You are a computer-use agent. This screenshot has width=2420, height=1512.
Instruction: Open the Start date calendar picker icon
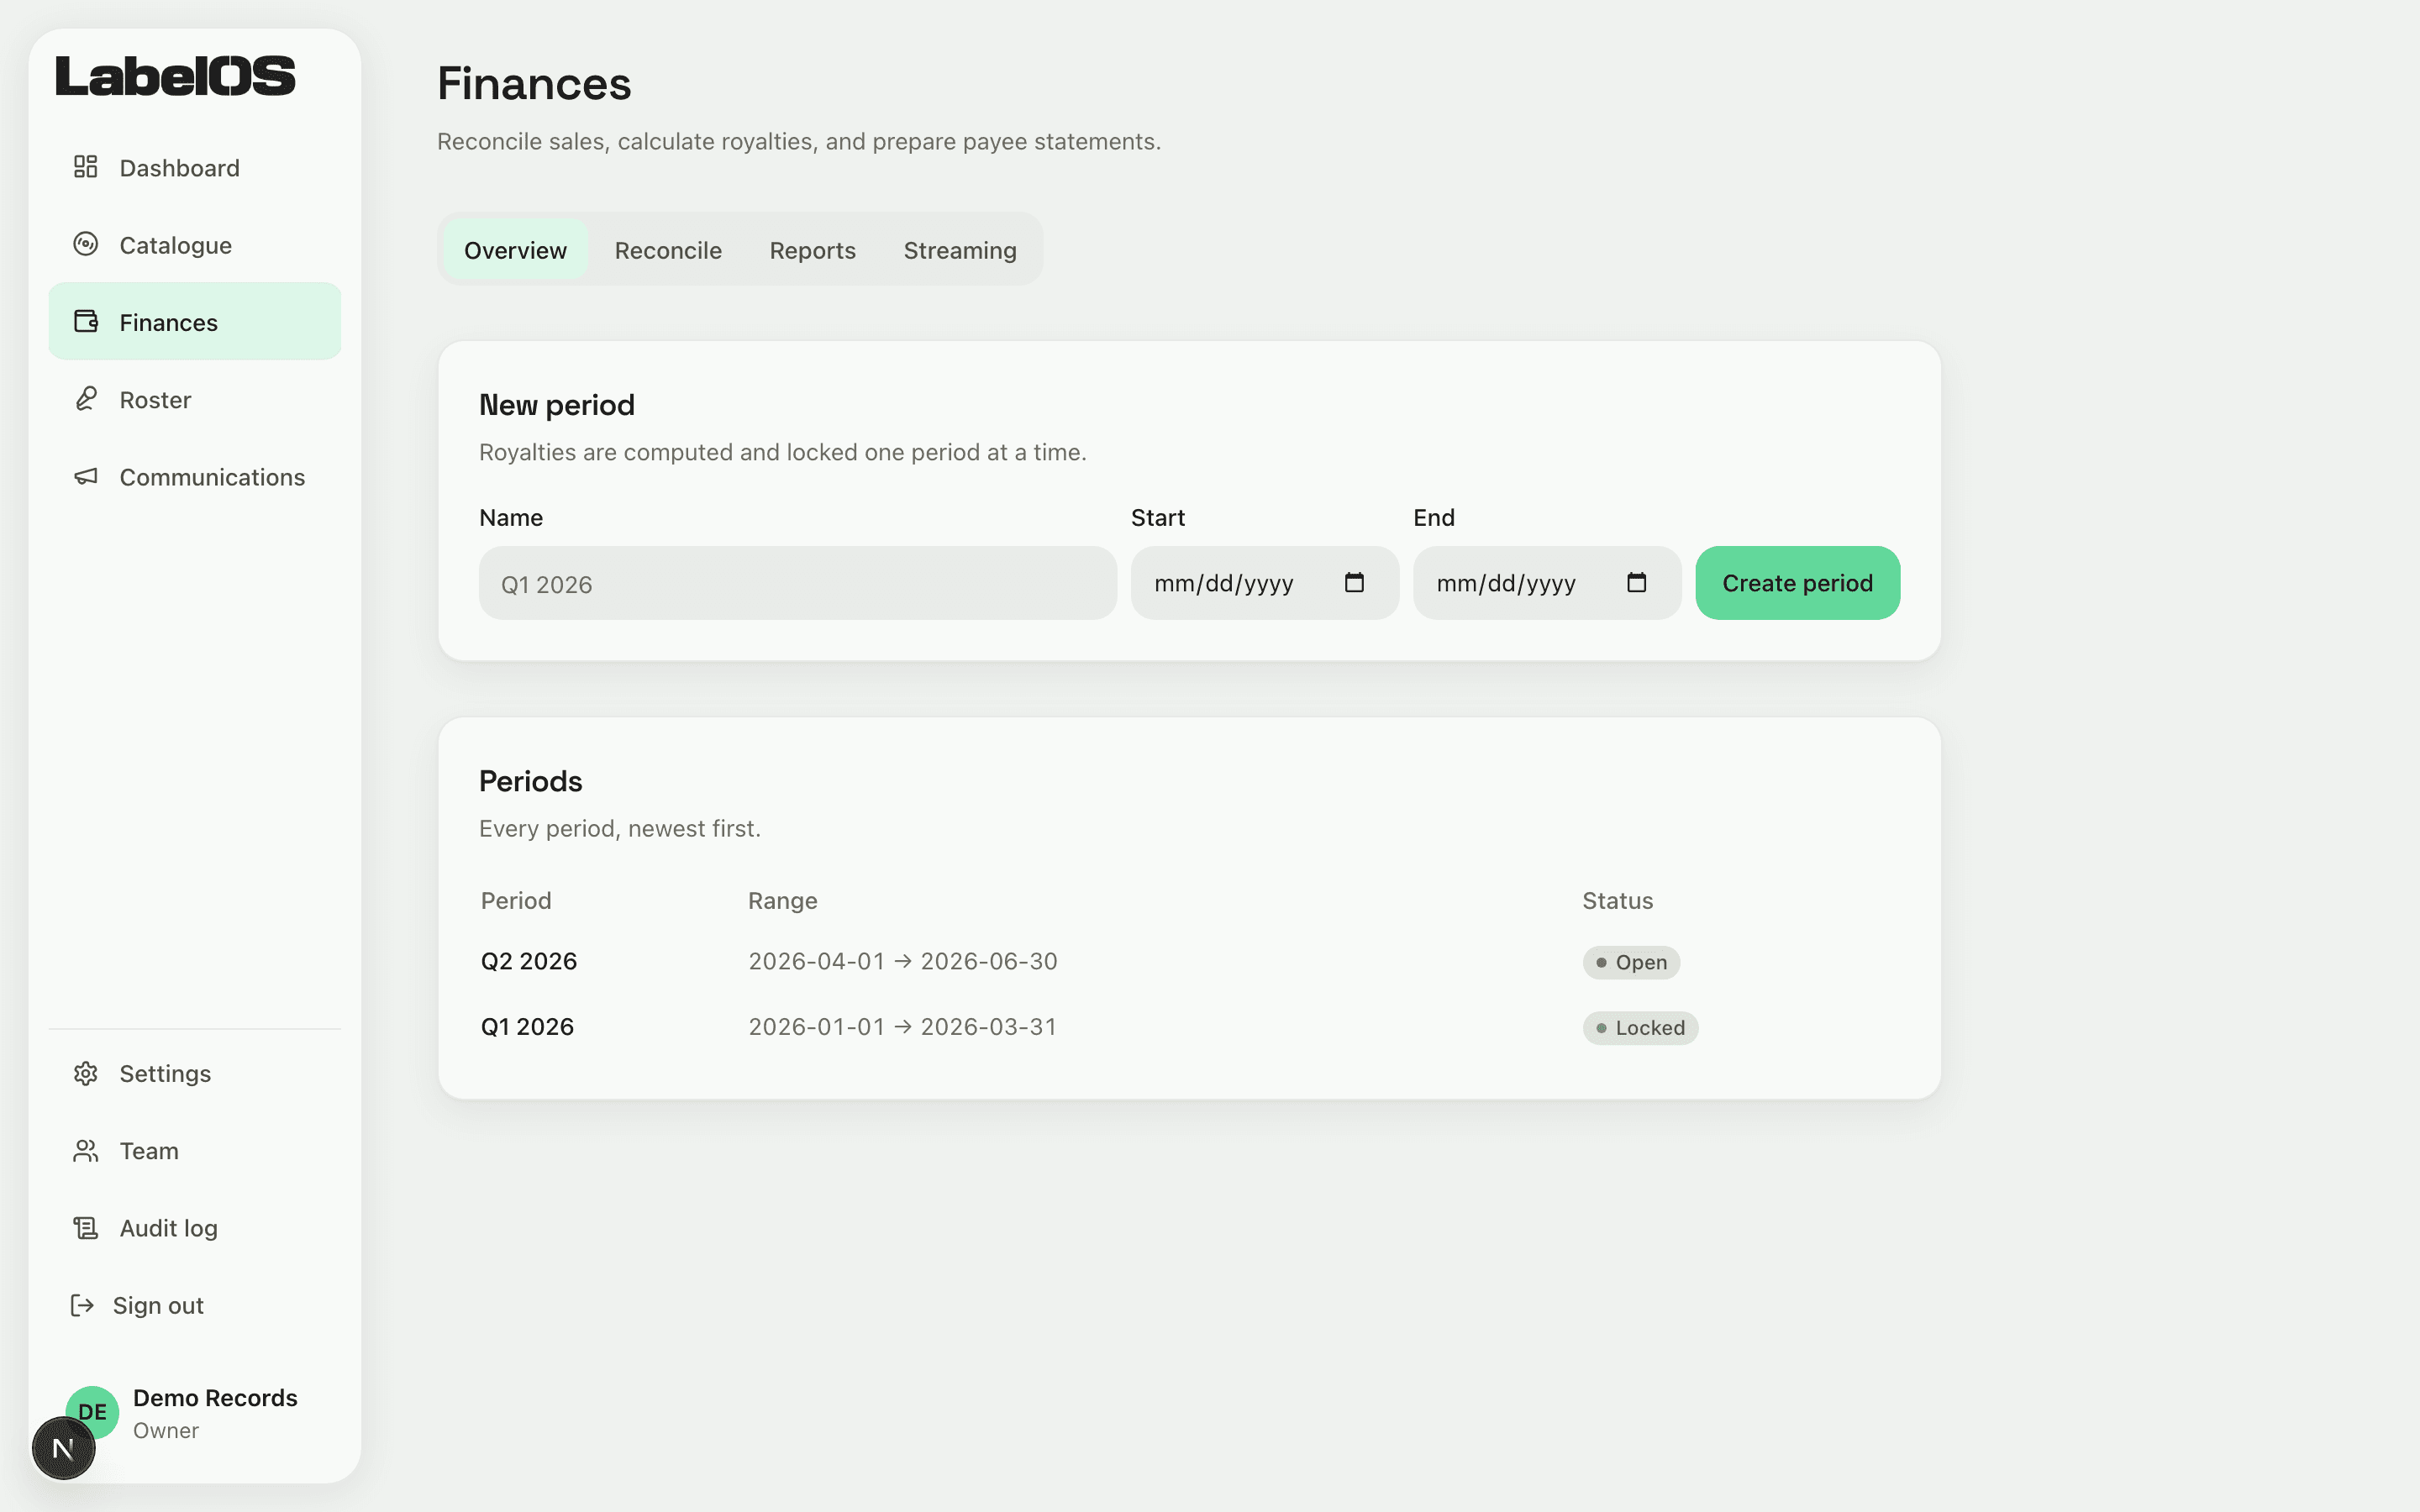1354,583
